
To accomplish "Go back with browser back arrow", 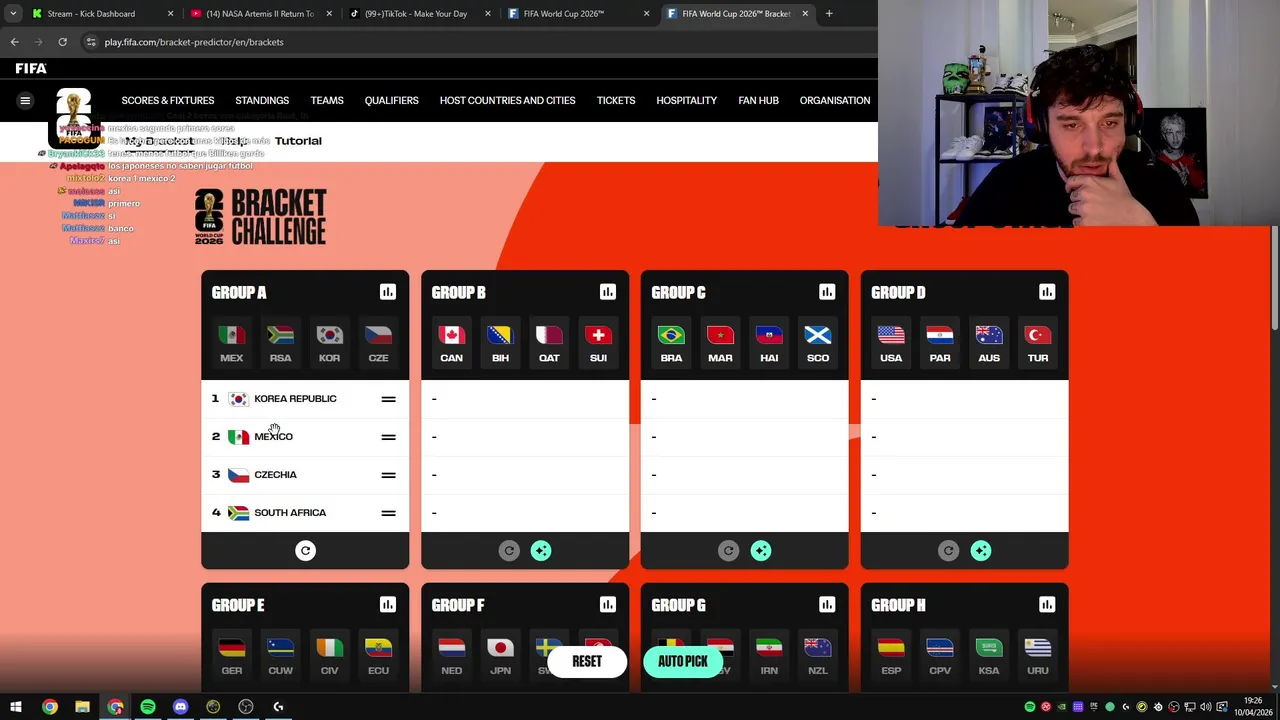I will point(14,42).
